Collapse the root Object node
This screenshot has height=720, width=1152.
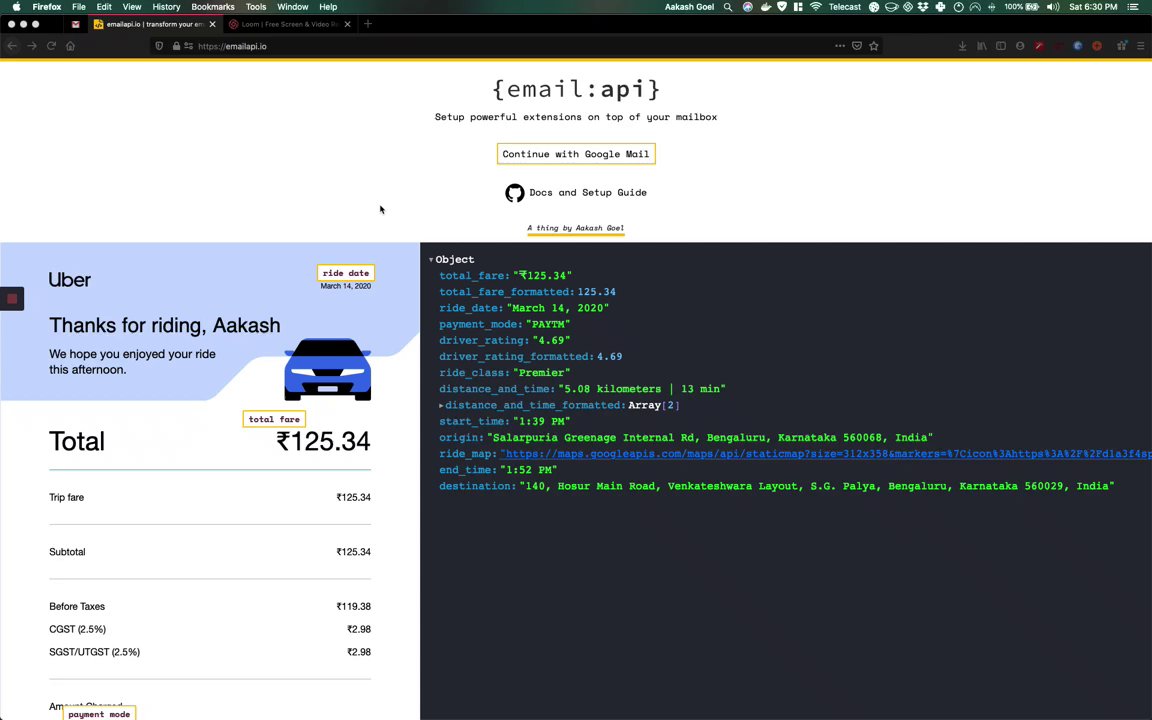431,260
